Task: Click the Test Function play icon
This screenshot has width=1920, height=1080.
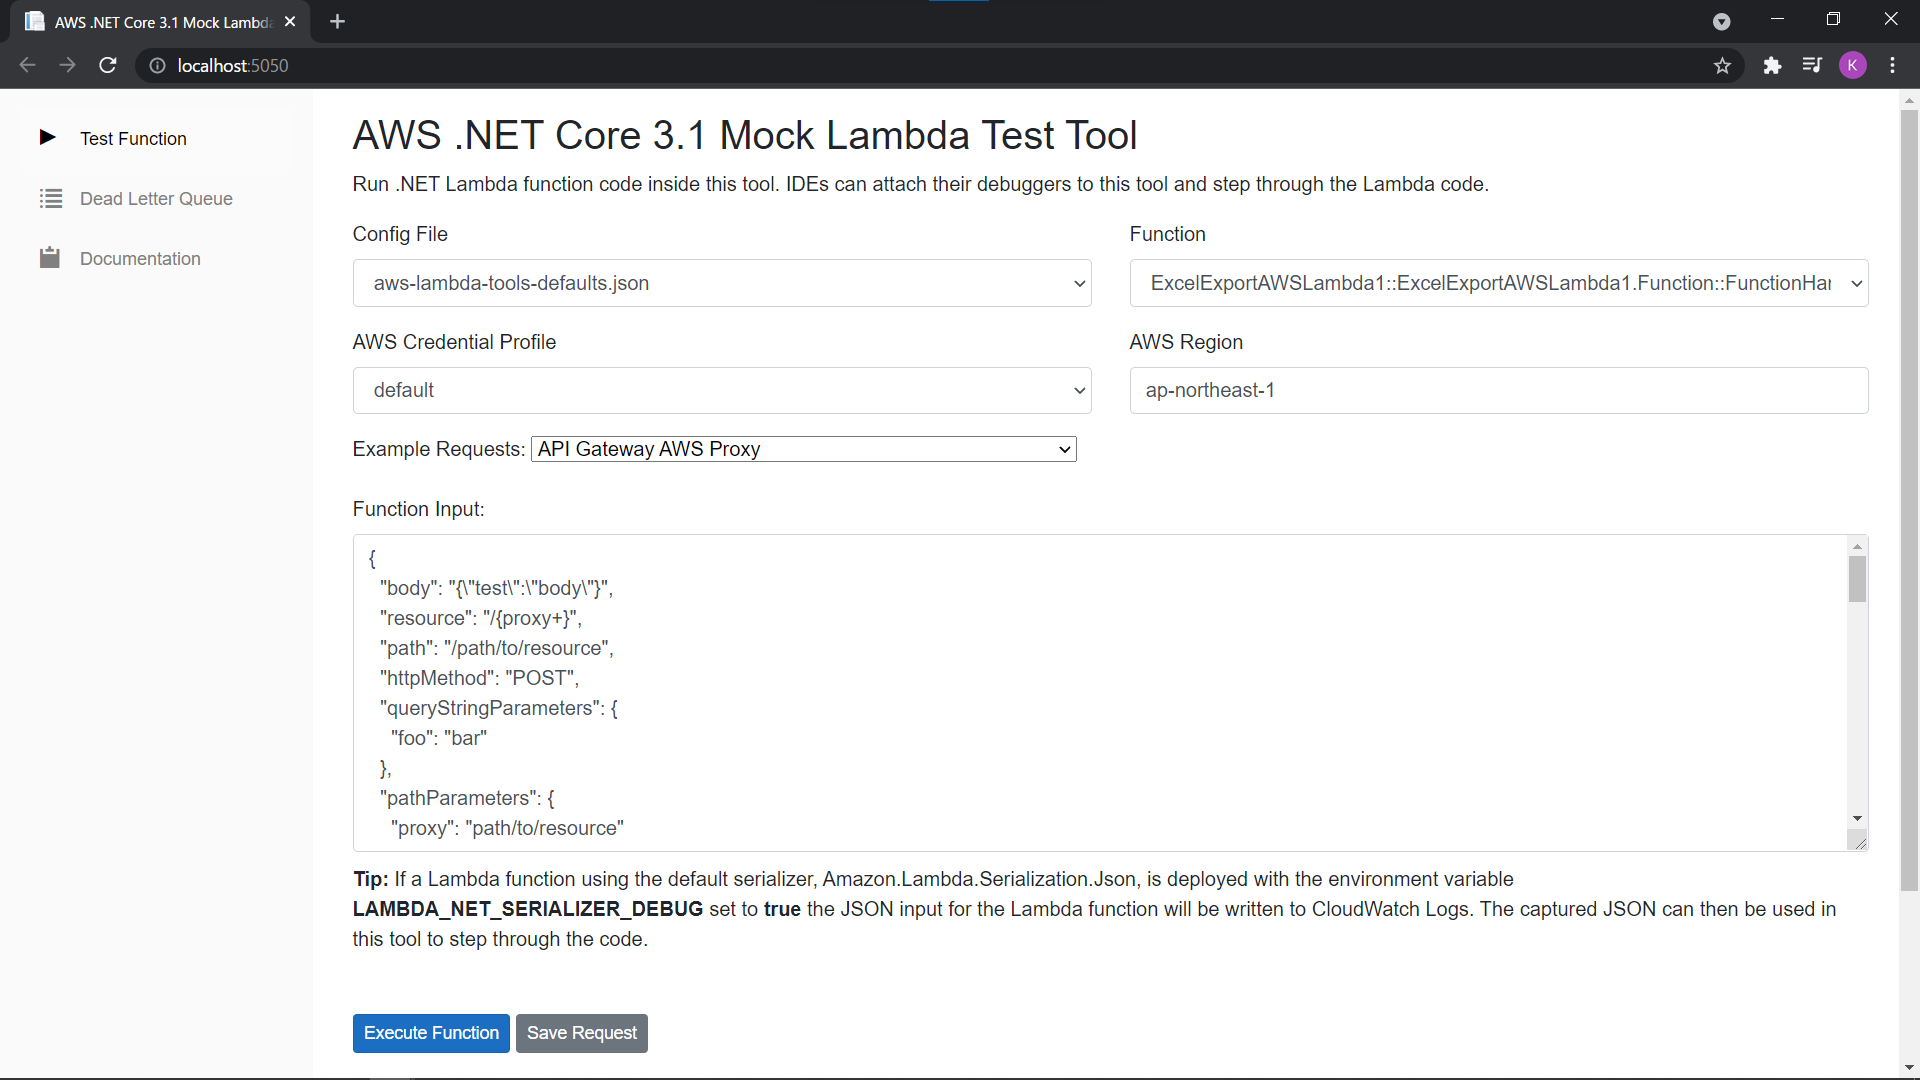Action: [x=47, y=137]
